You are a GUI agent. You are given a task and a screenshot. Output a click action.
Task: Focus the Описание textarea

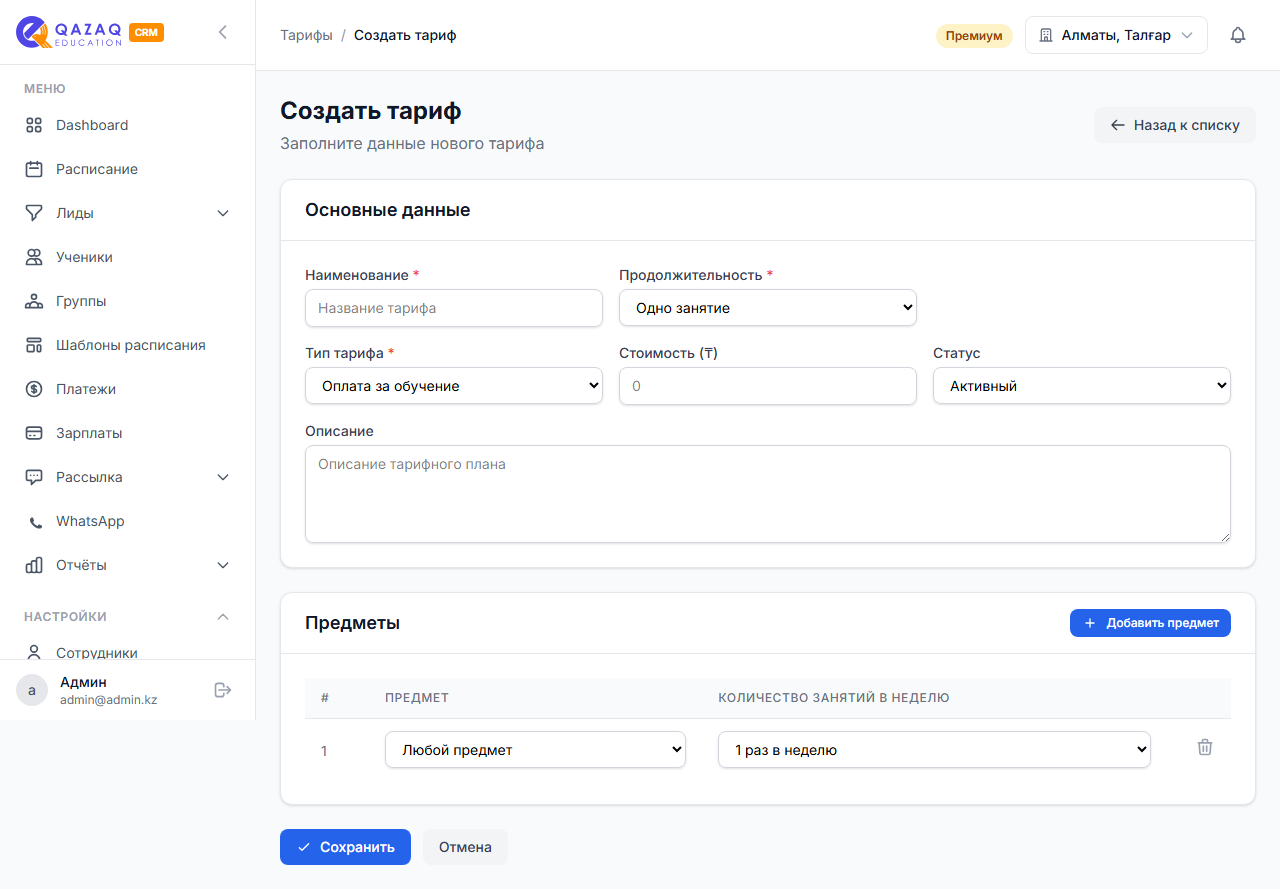point(768,494)
